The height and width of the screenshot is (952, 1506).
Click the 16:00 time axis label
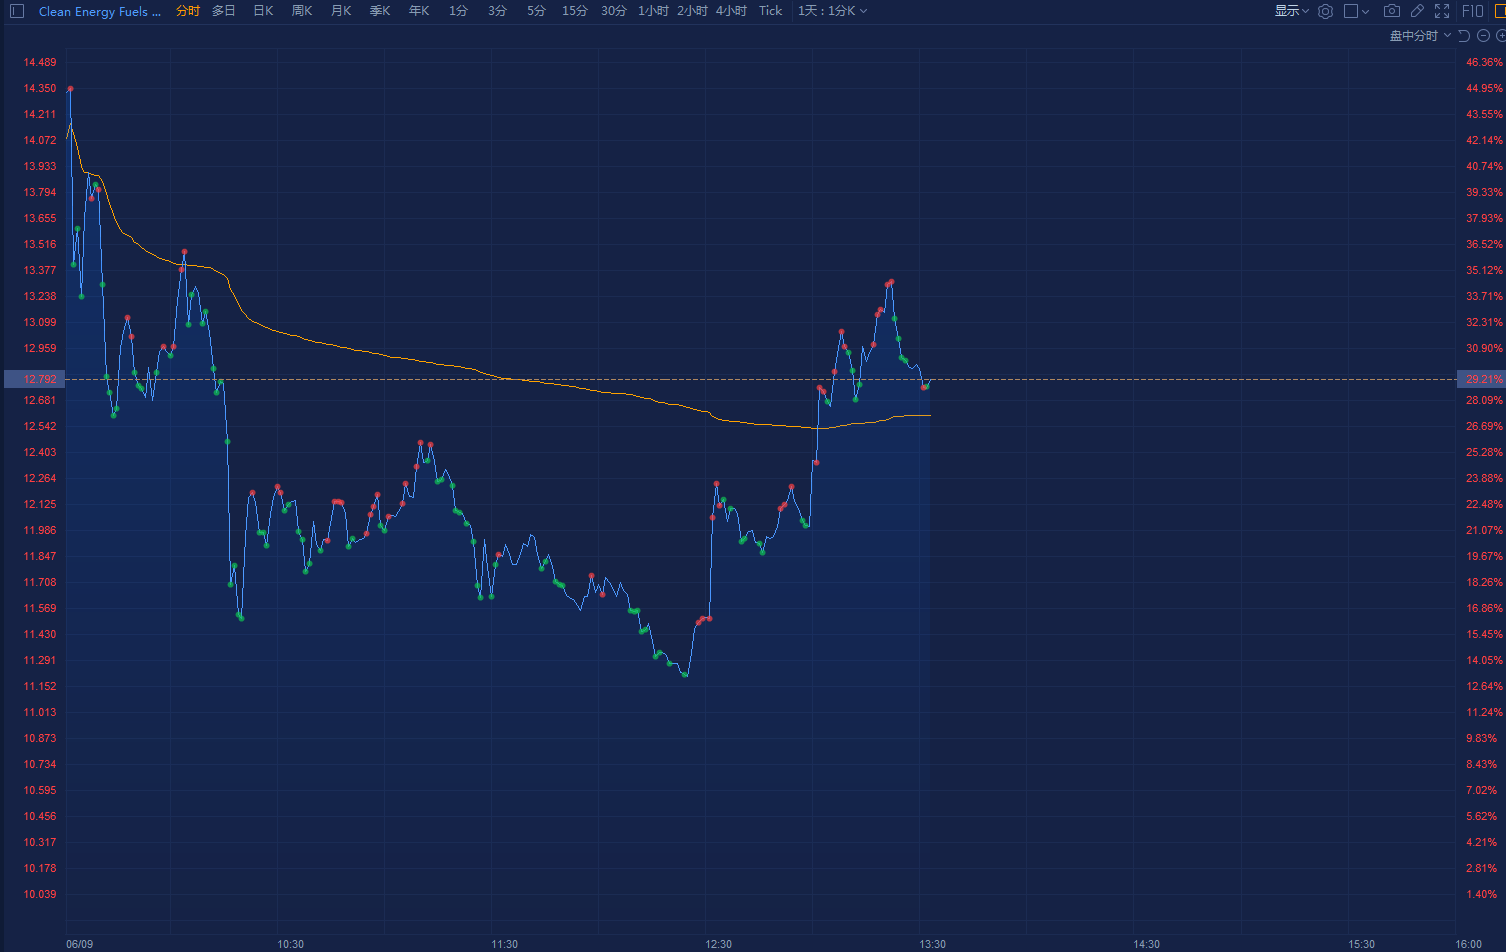pyautogui.click(x=1468, y=944)
